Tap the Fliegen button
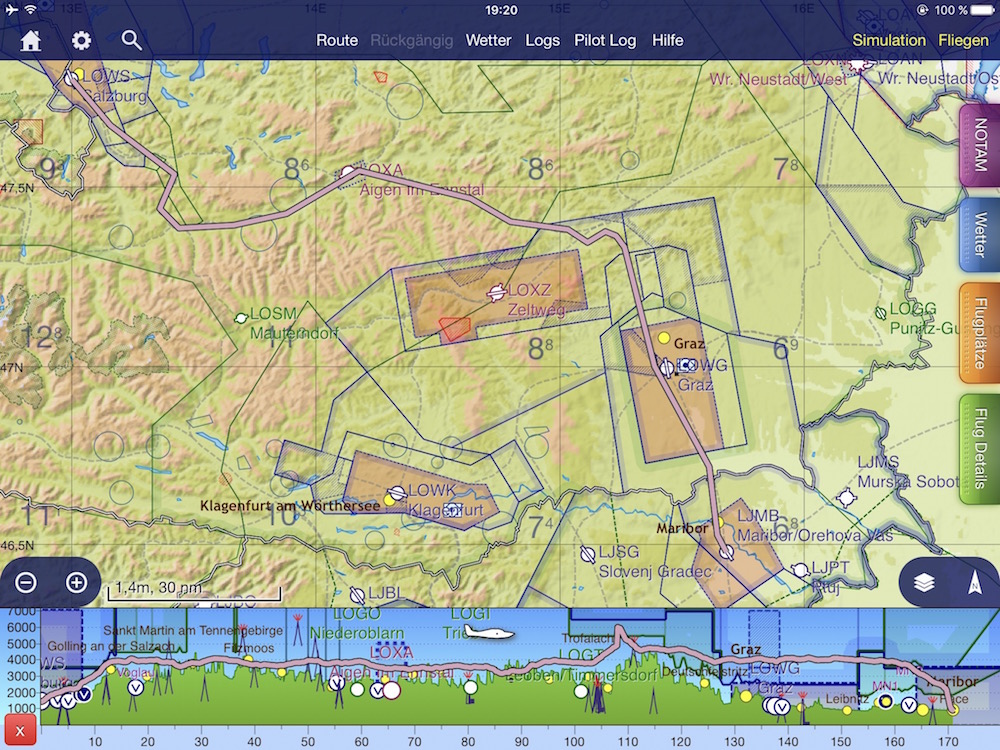Screen dimensions: 1000x750 click(963, 40)
